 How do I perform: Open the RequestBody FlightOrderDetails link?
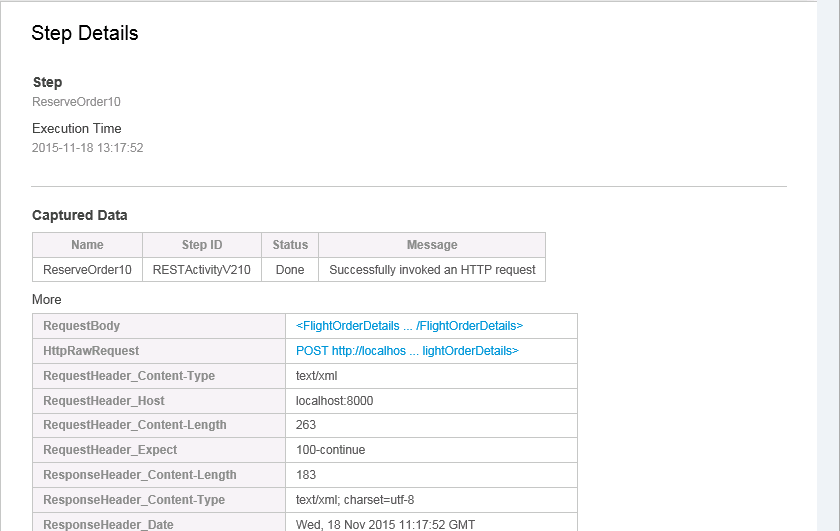[409, 326]
